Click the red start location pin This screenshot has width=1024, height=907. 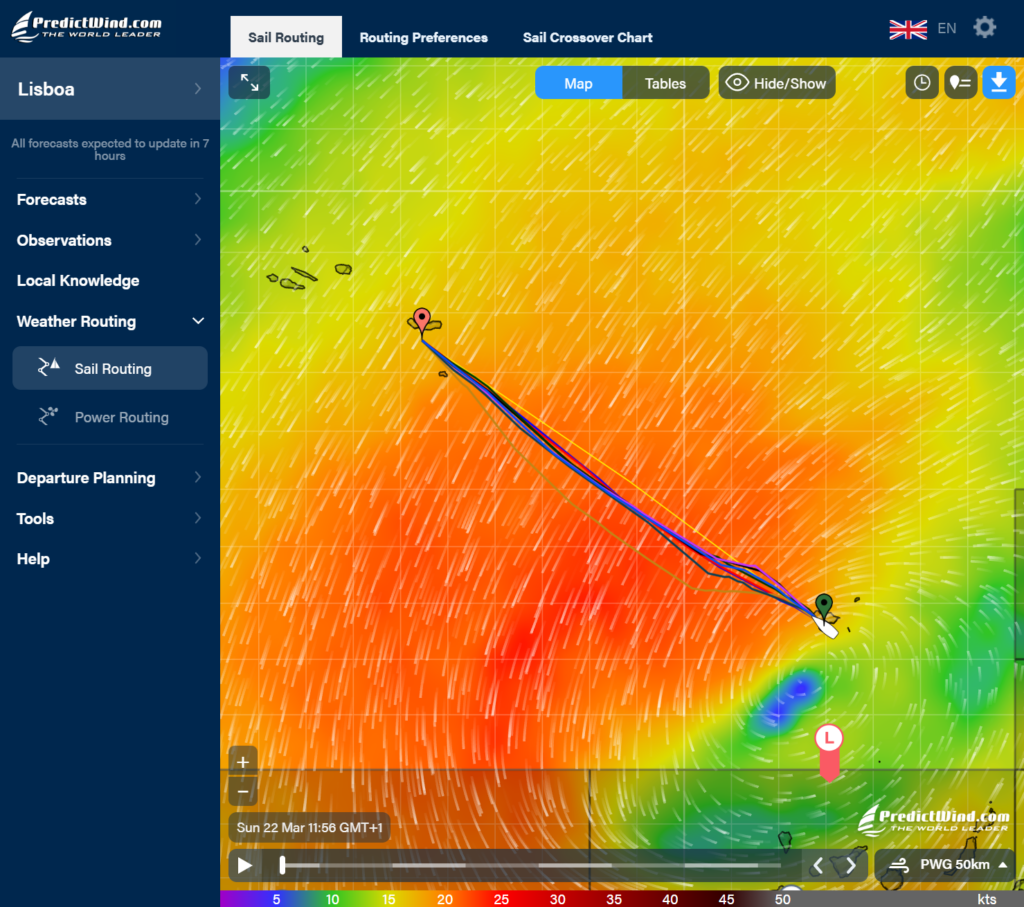[422, 320]
